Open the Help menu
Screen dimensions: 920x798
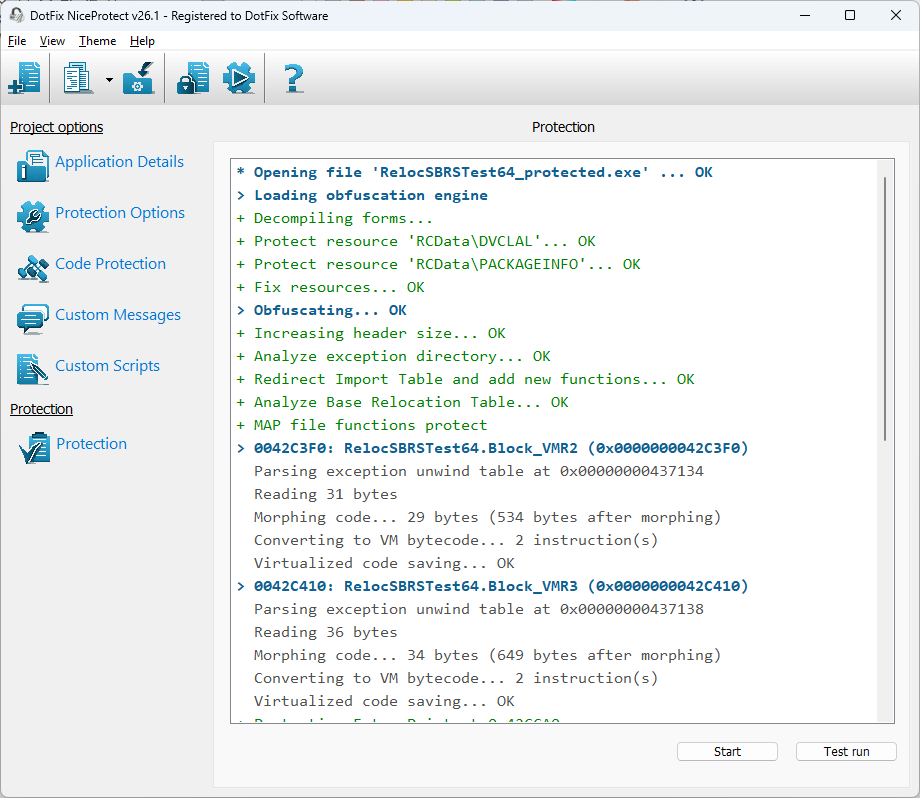142,41
